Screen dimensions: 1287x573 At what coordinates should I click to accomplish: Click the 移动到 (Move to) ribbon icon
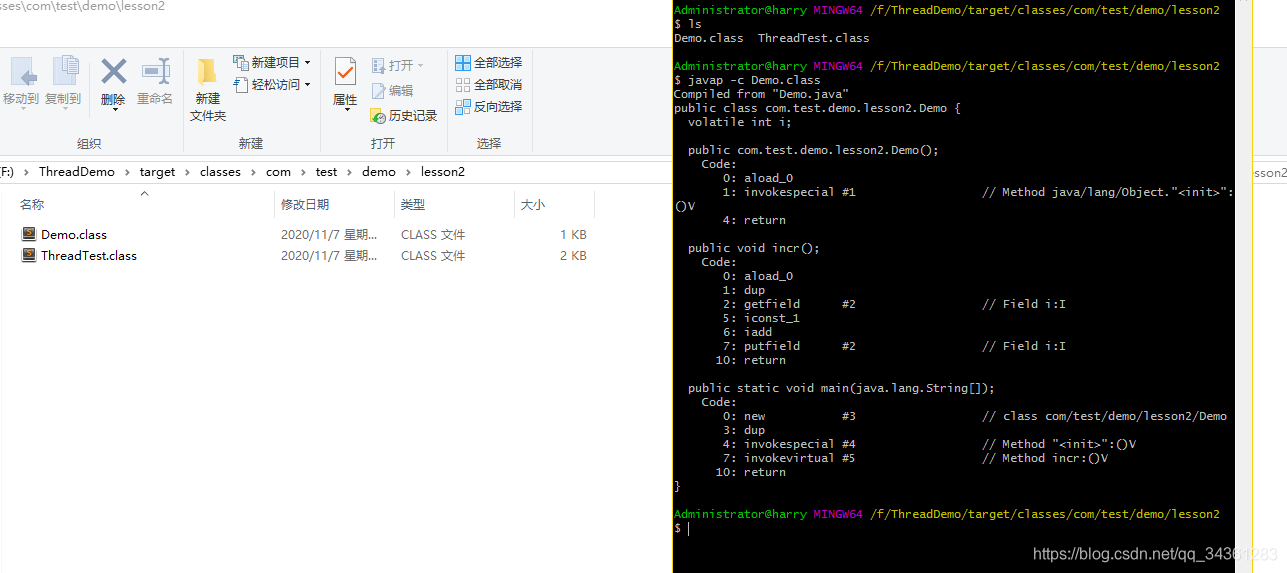(x=22, y=72)
